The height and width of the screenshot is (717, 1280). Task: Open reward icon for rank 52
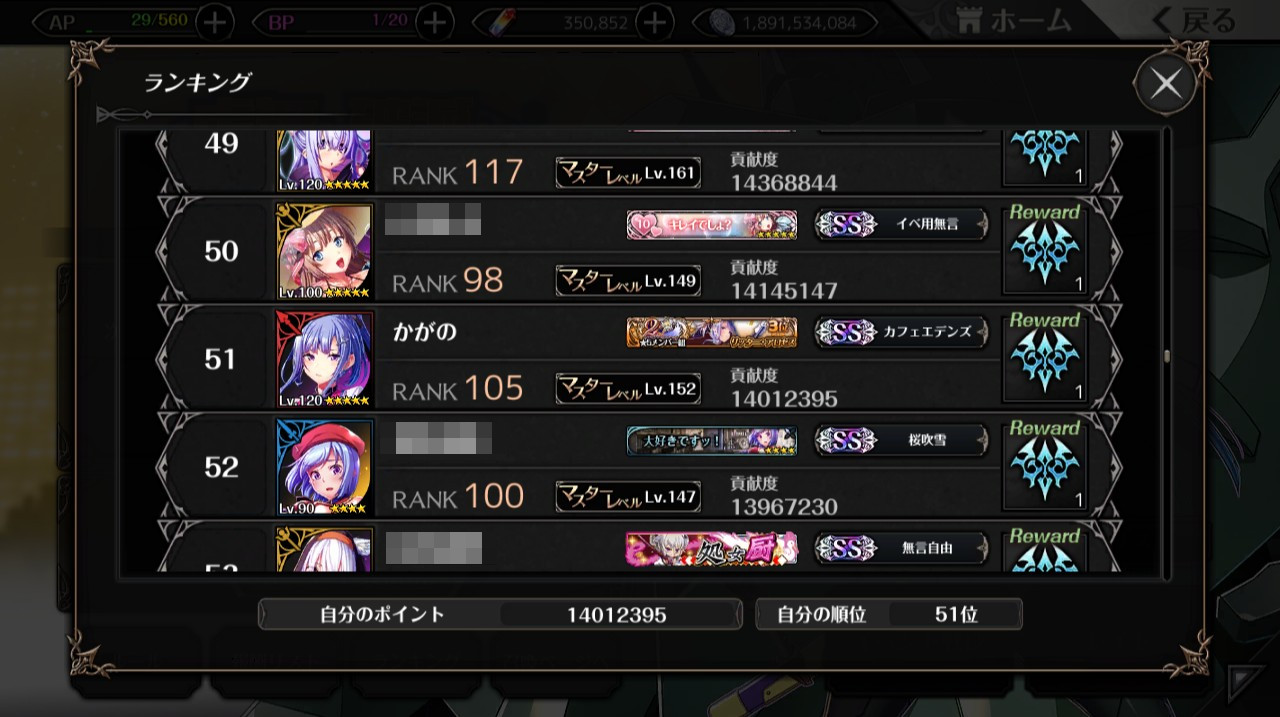pyautogui.click(x=1045, y=464)
